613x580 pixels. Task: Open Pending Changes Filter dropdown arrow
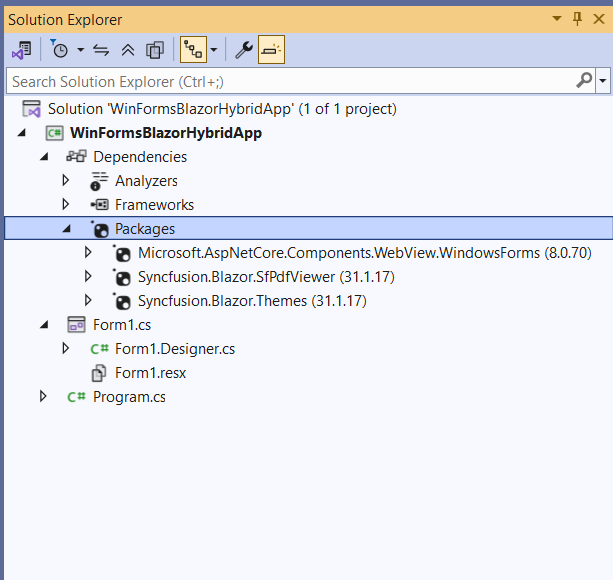click(x=80, y=50)
